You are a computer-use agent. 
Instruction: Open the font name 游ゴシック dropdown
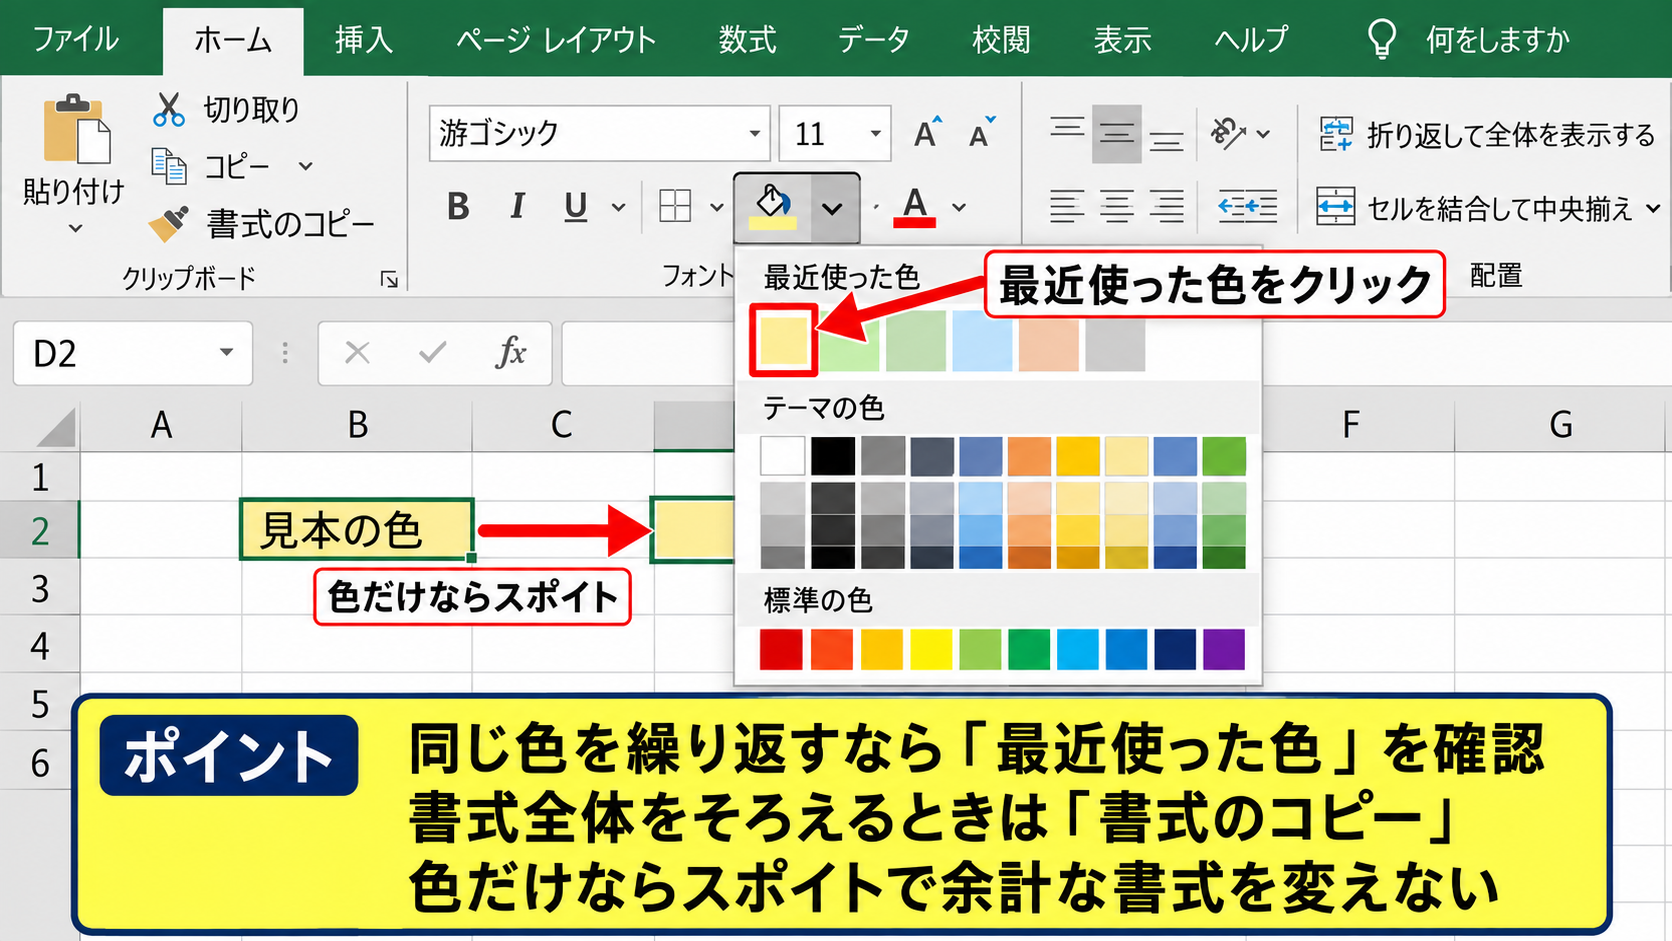tap(755, 133)
